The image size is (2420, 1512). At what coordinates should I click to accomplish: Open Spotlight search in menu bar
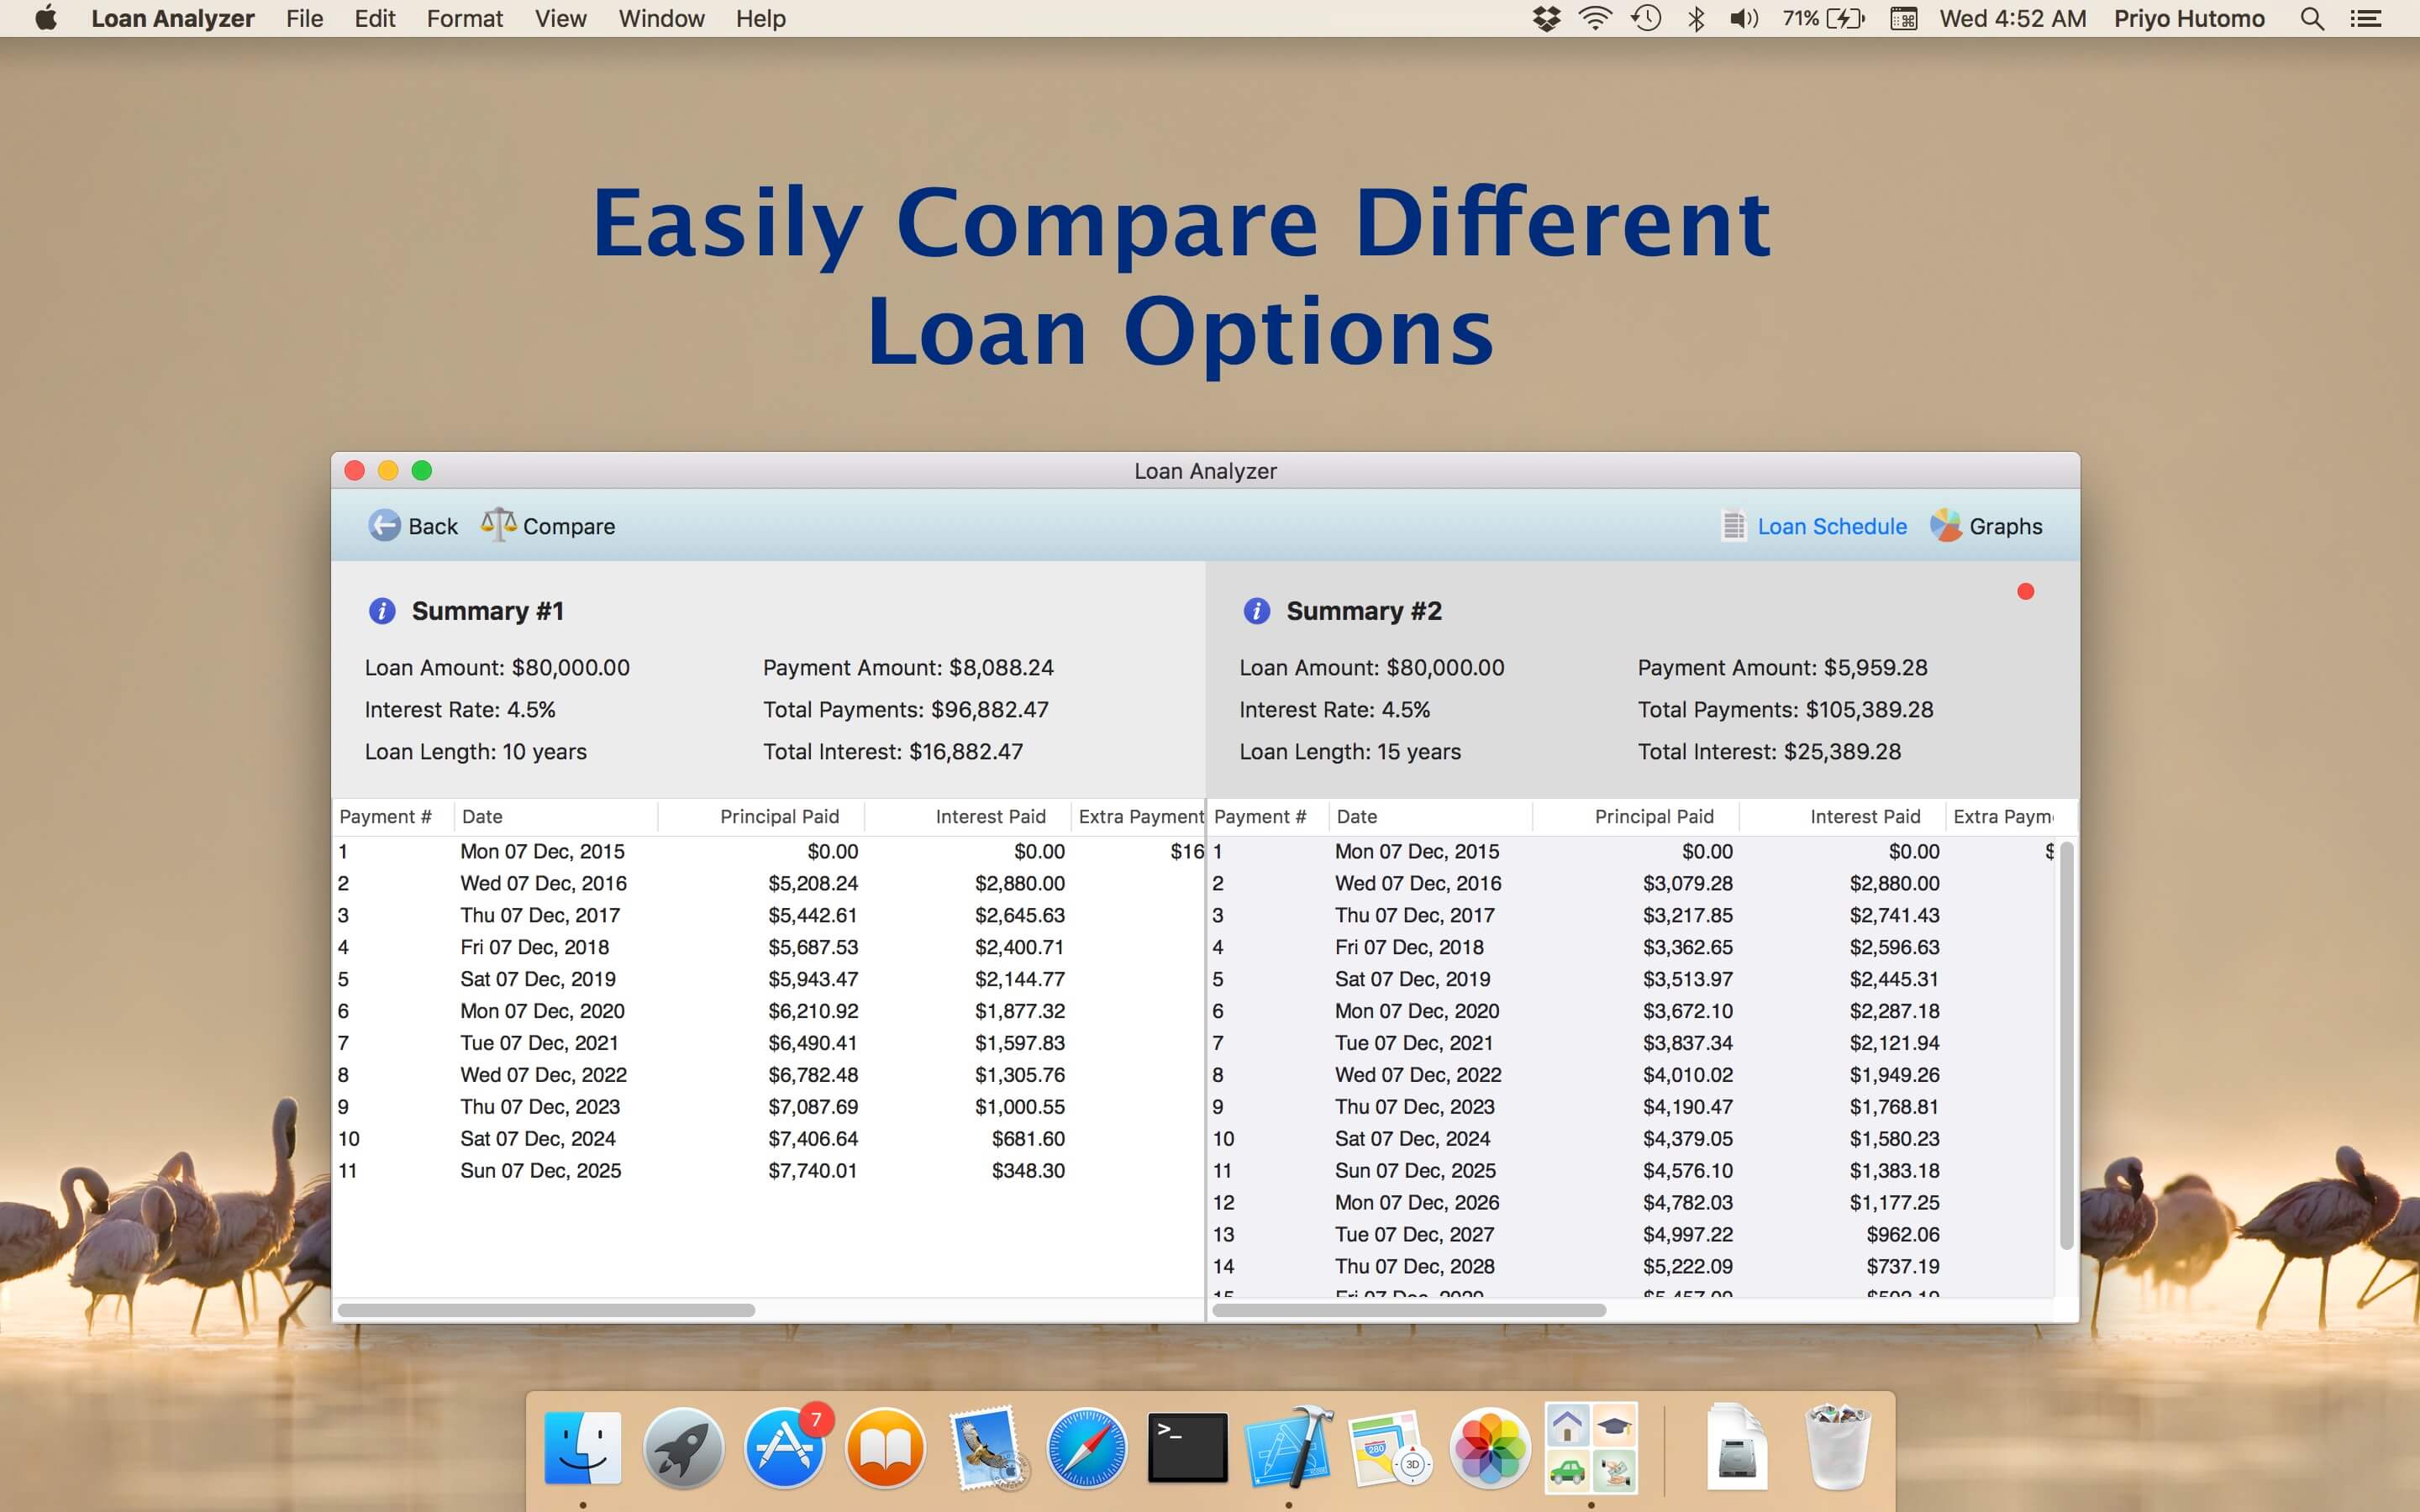click(2311, 19)
